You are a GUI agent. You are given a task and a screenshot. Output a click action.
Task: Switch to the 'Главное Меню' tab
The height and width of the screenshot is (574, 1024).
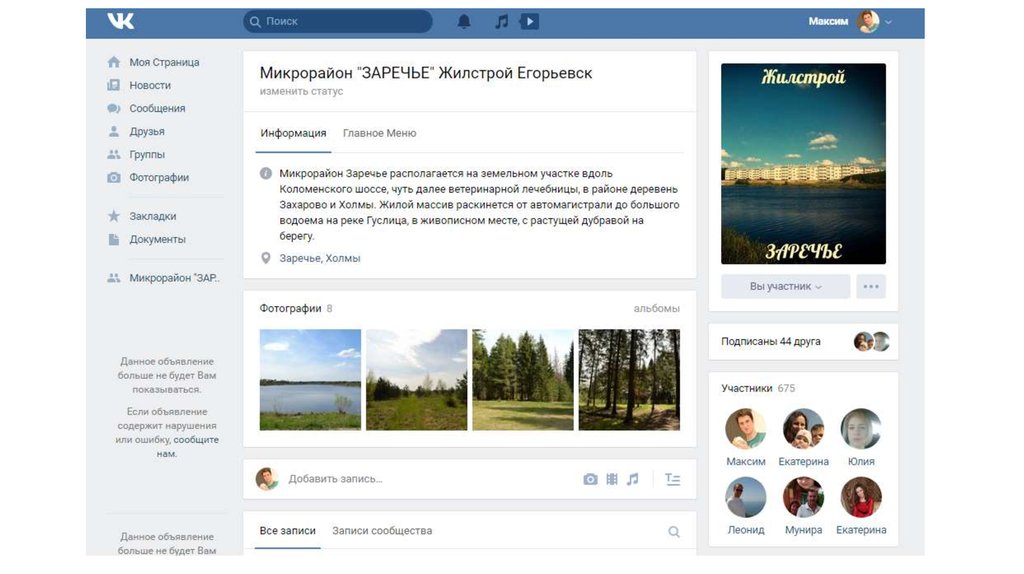coord(379,133)
